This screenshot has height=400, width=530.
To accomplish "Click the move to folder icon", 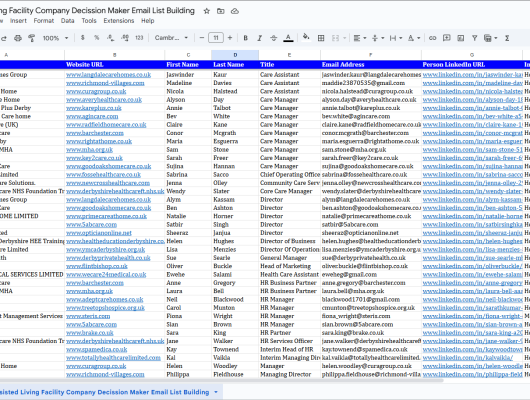I will point(221,11).
